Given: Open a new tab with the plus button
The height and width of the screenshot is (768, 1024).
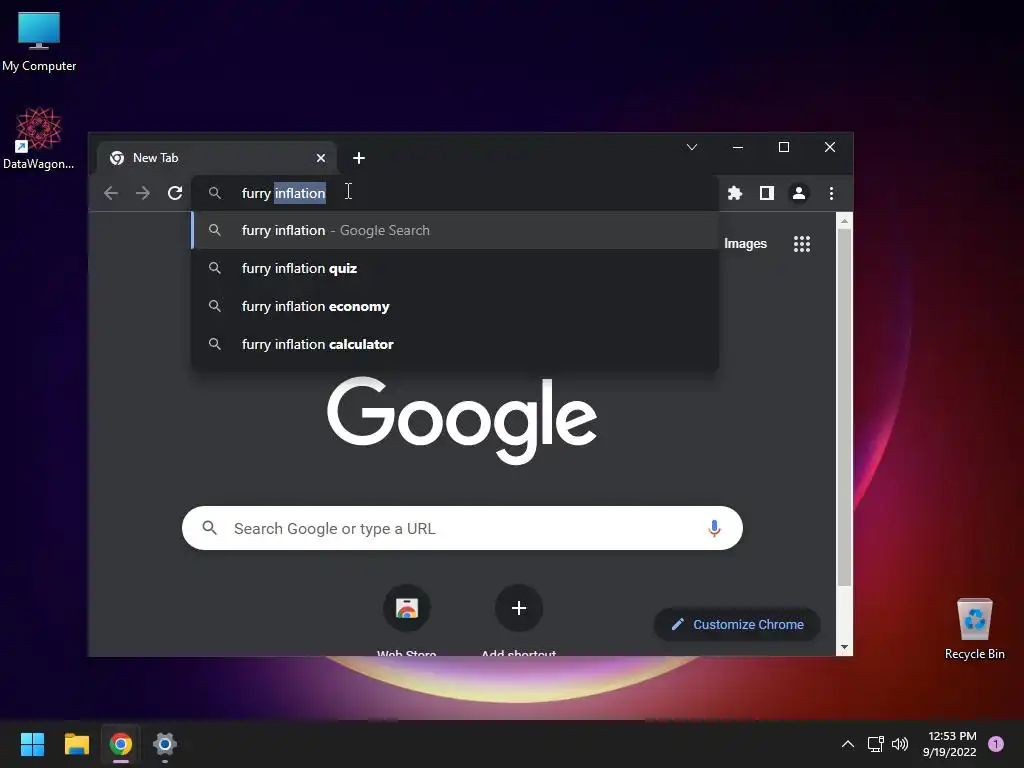Looking at the screenshot, I should 359,158.
